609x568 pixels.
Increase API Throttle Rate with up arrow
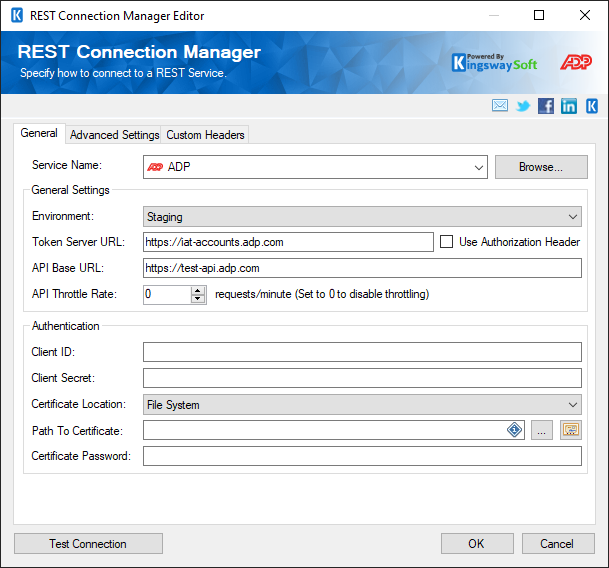pyautogui.click(x=198, y=290)
